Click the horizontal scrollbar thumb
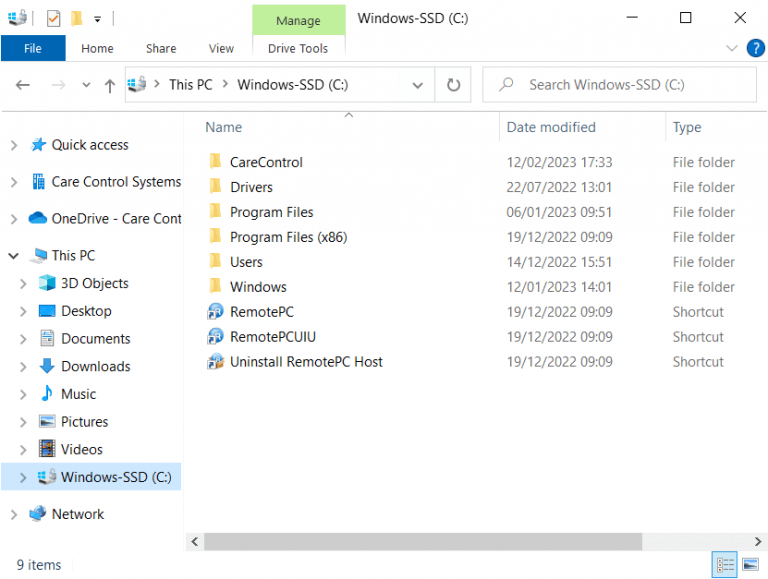 point(423,541)
